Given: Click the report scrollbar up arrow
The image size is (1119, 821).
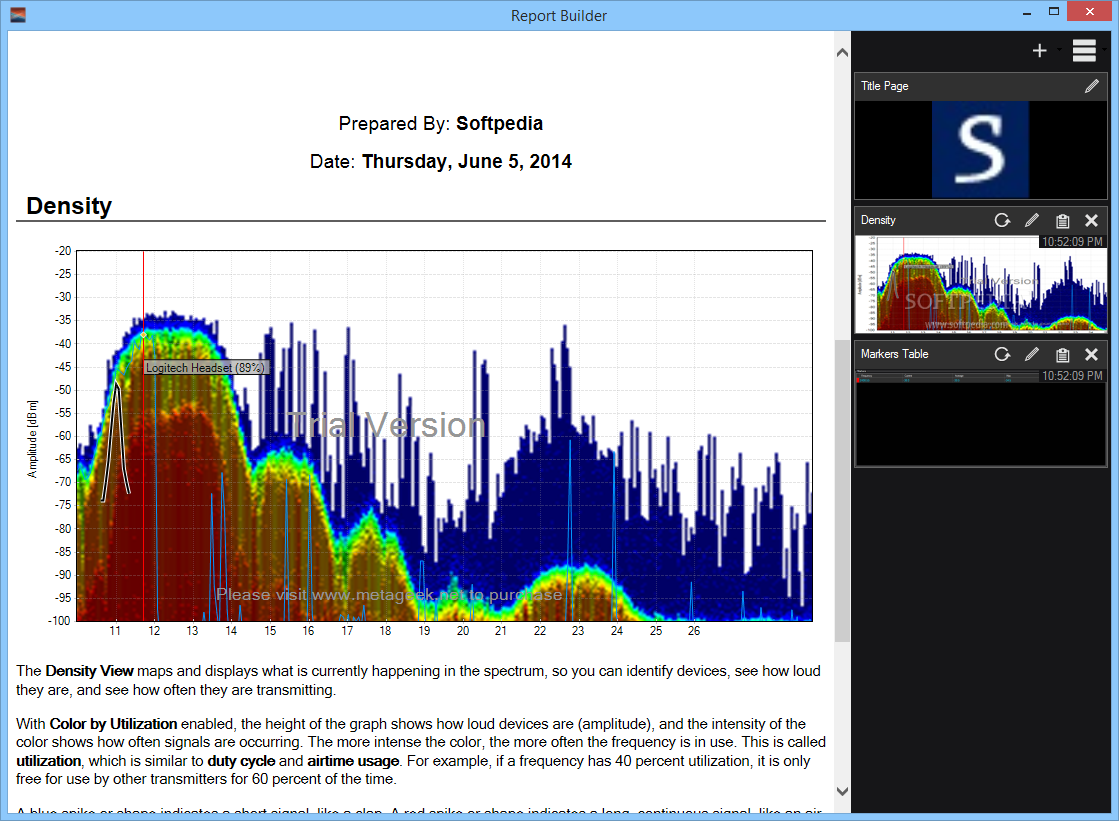Looking at the screenshot, I should pyautogui.click(x=842, y=52).
